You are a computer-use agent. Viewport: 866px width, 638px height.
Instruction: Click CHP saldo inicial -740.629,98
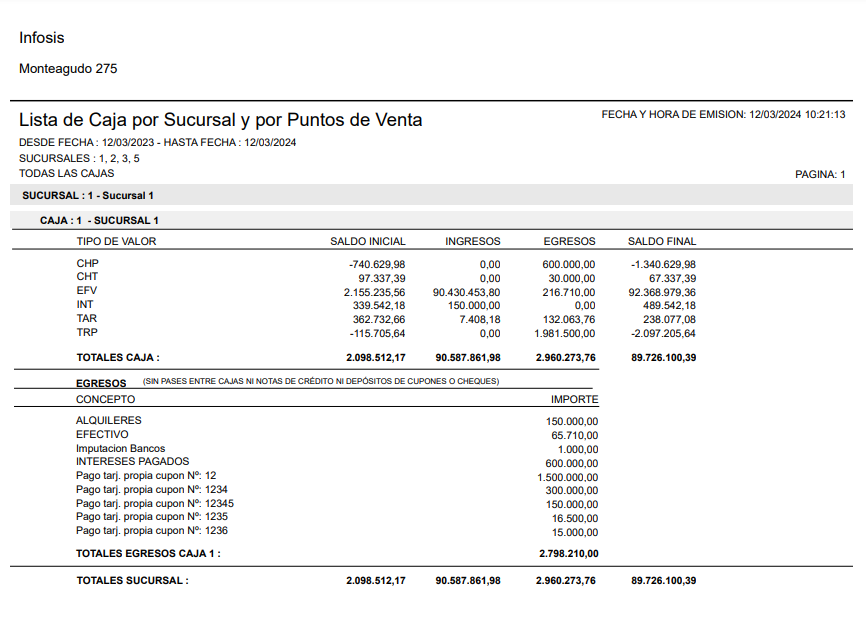[x=377, y=265]
